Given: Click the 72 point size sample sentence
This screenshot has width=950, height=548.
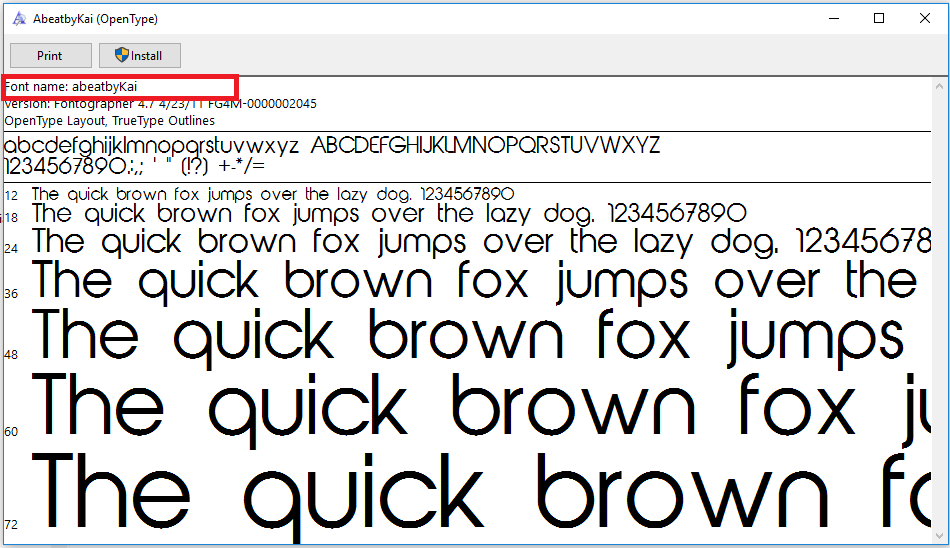Looking at the screenshot, I should (x=481, y=497).
